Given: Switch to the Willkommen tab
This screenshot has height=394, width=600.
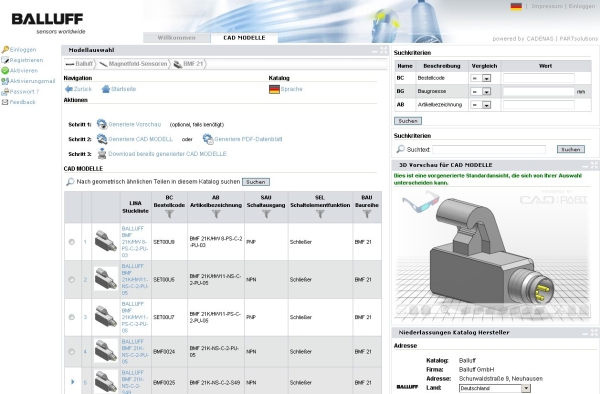Looking at the screenshot, I should (176, 38).
